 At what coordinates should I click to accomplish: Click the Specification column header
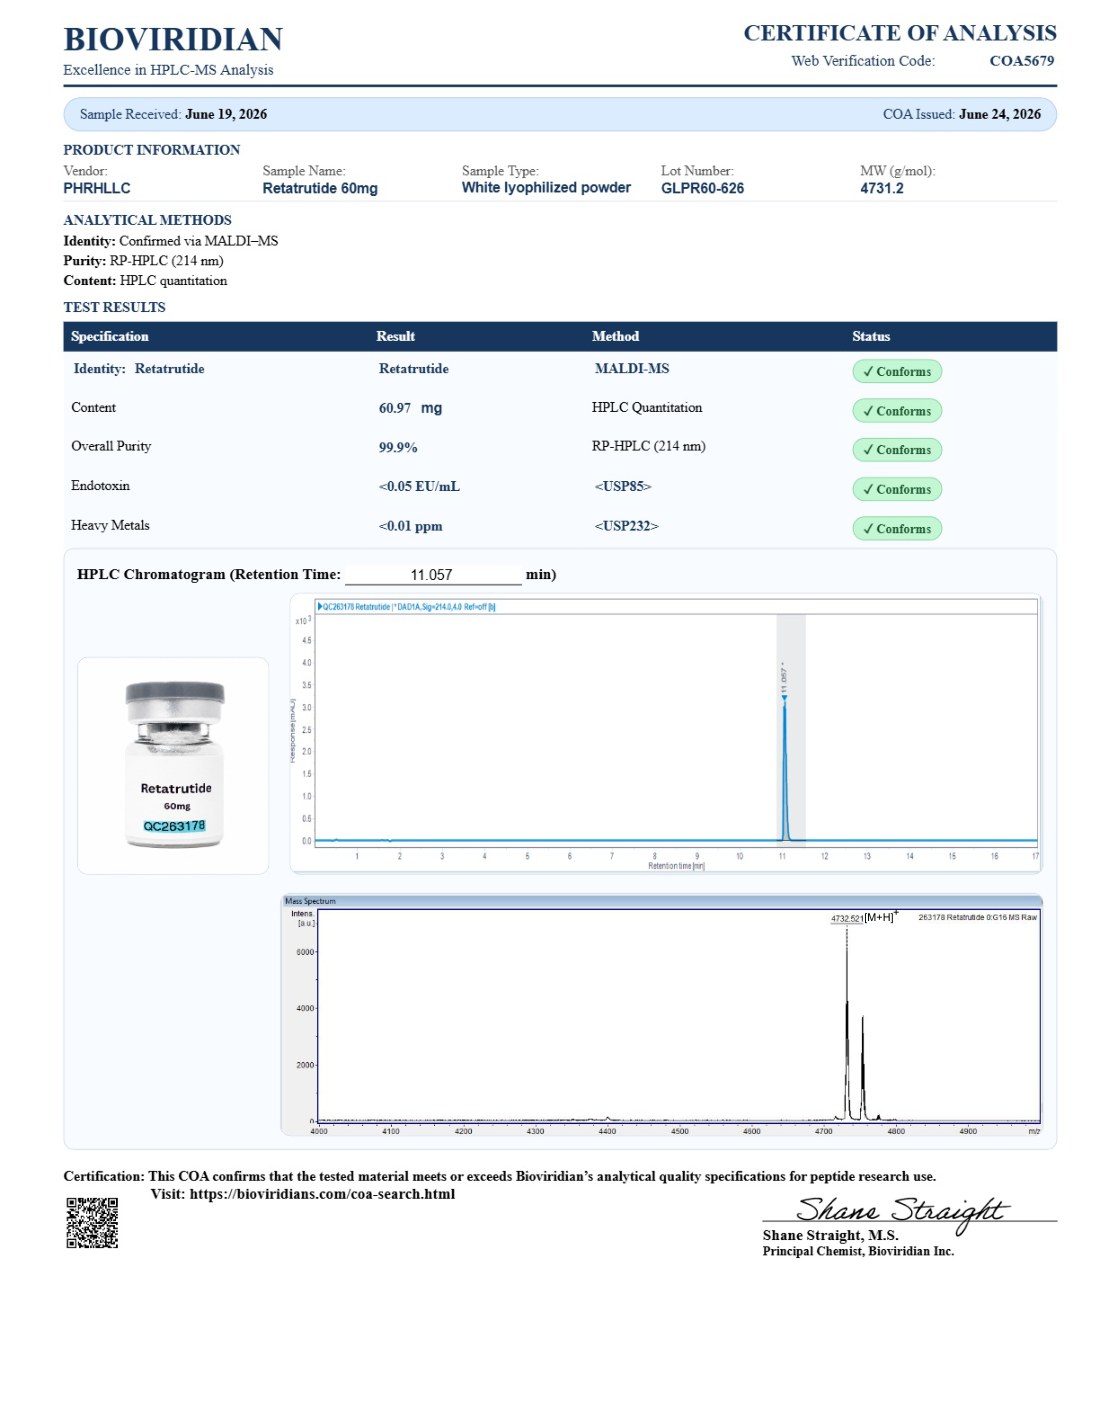point(110,336)
